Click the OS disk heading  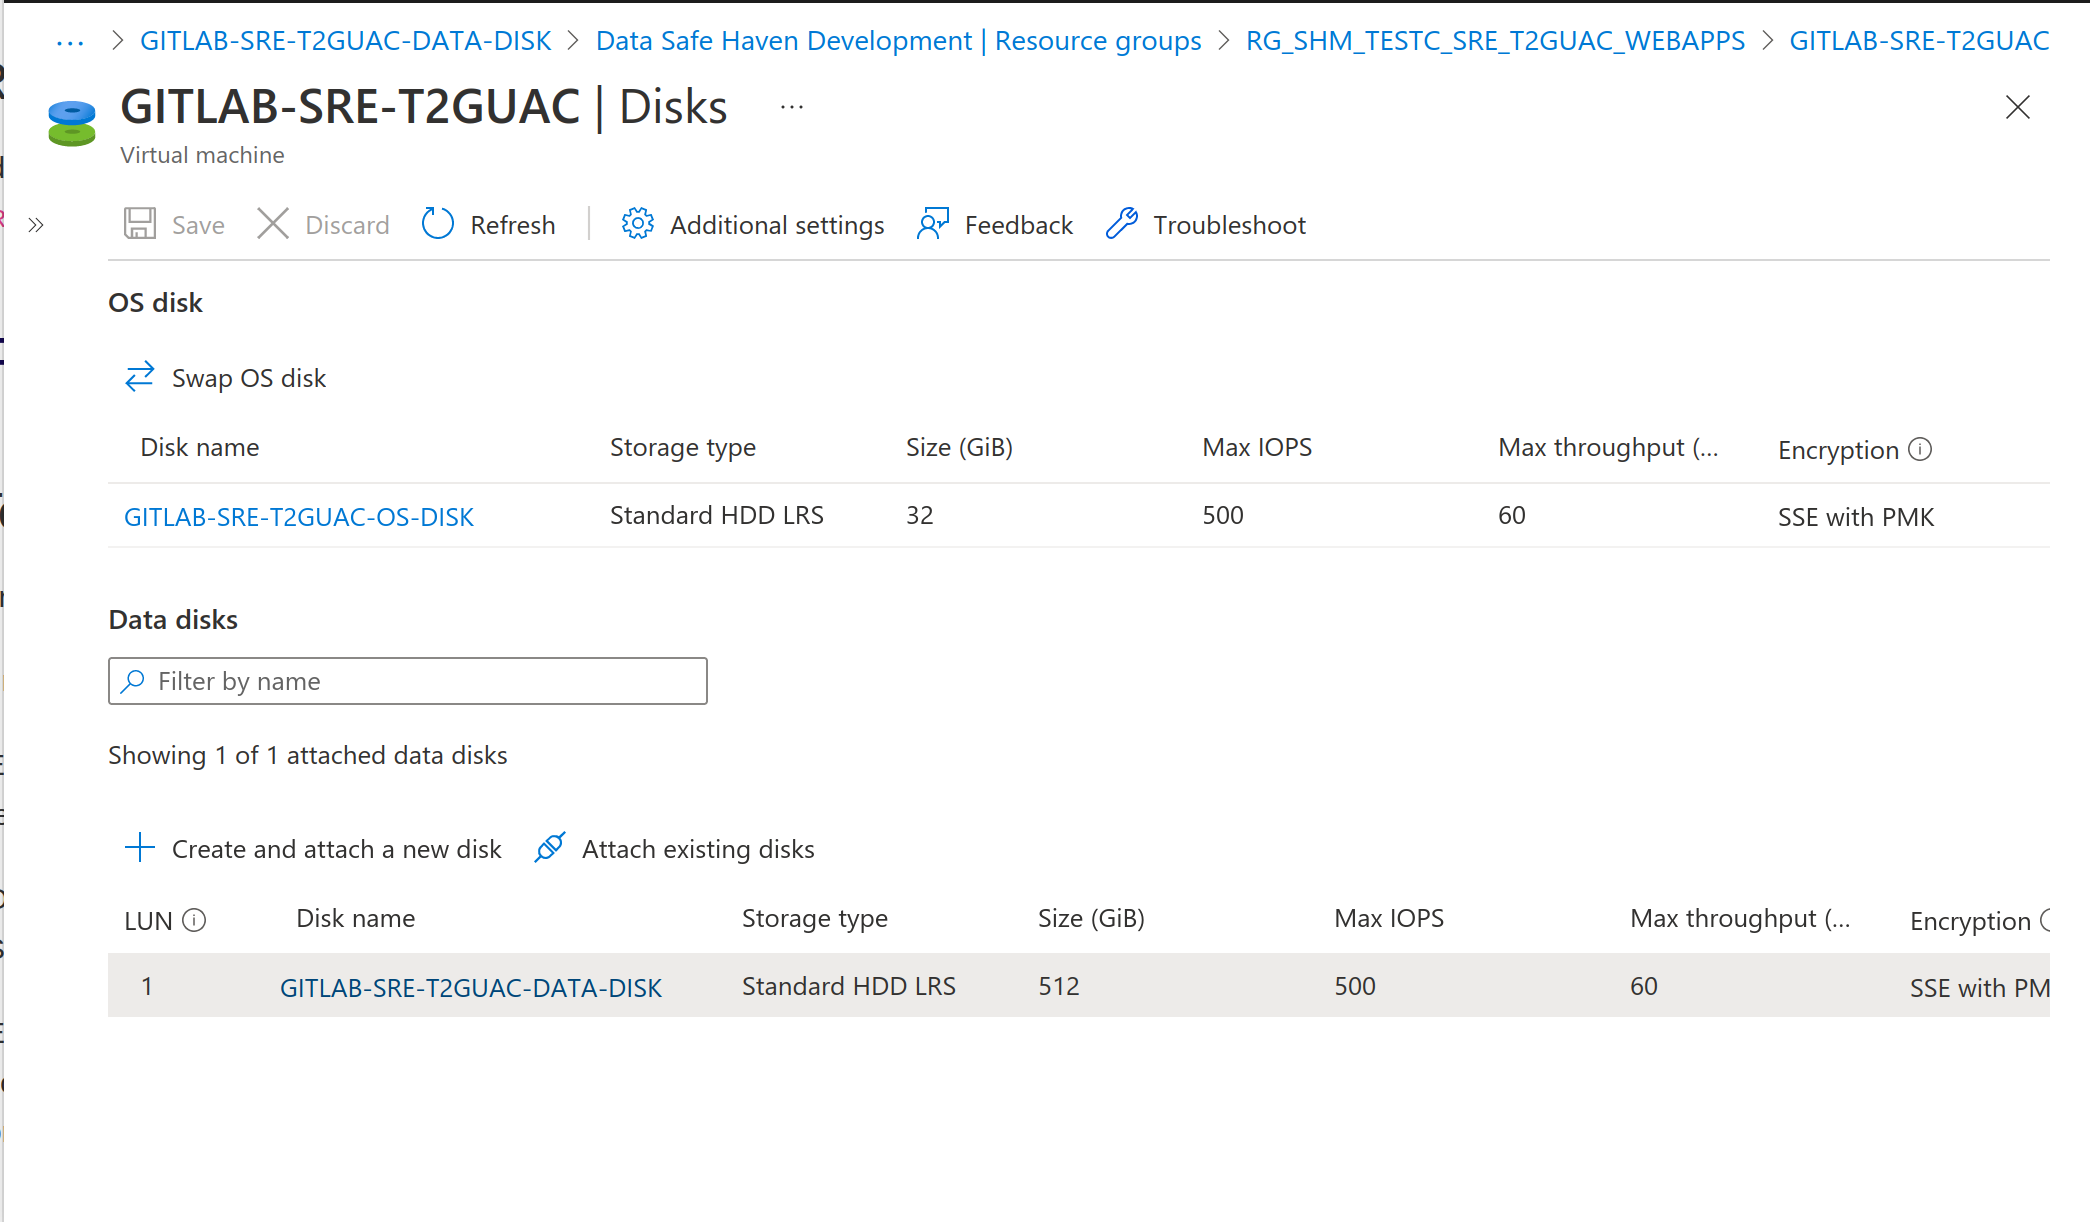click(x=155, y=303)
